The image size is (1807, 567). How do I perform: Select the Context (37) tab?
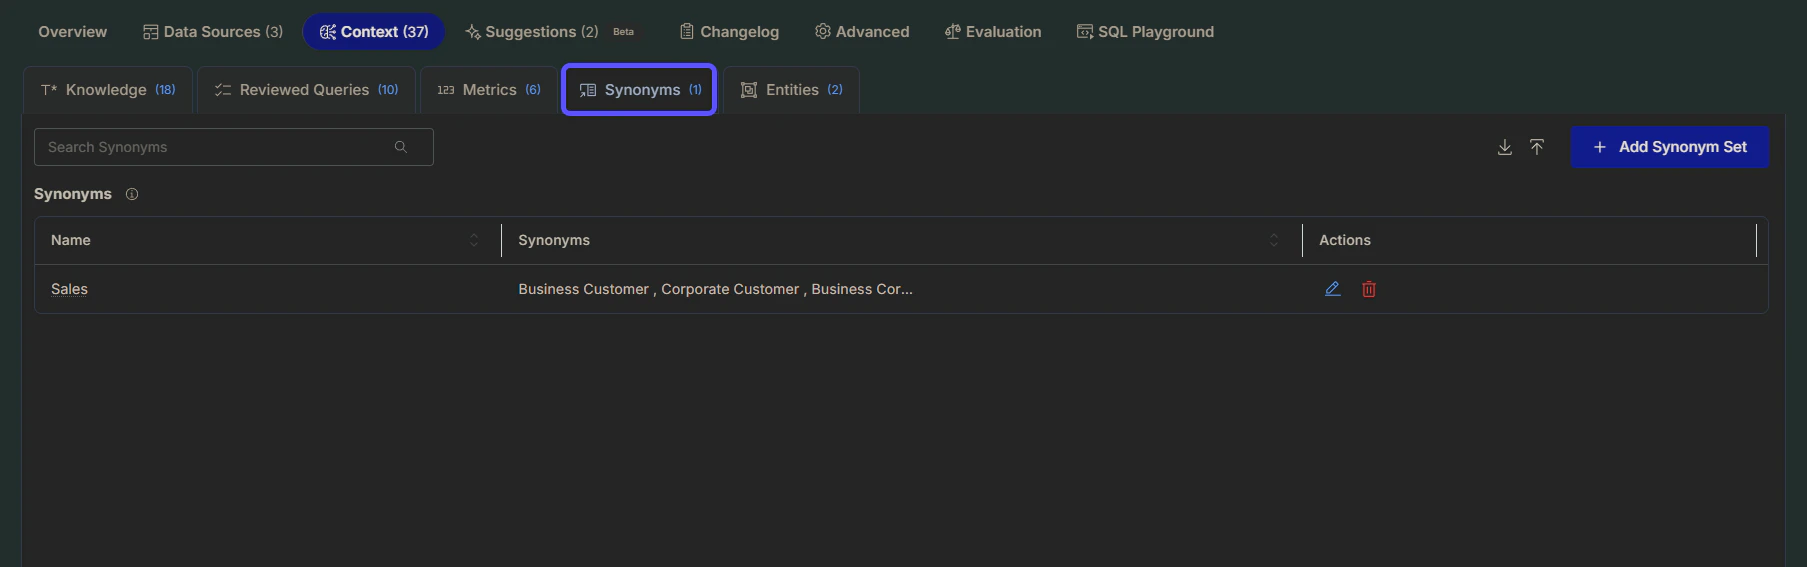tap(374, 32)
